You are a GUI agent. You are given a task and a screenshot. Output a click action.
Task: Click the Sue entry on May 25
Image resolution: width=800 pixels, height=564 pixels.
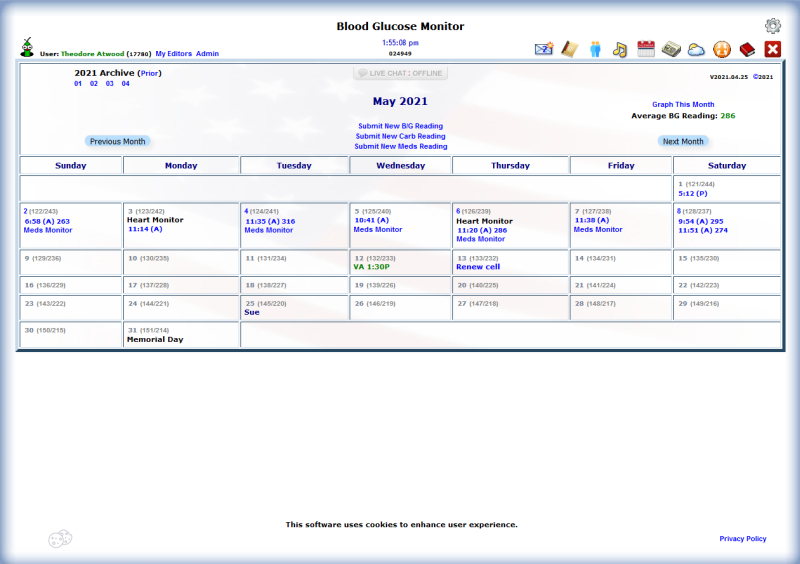252,312
